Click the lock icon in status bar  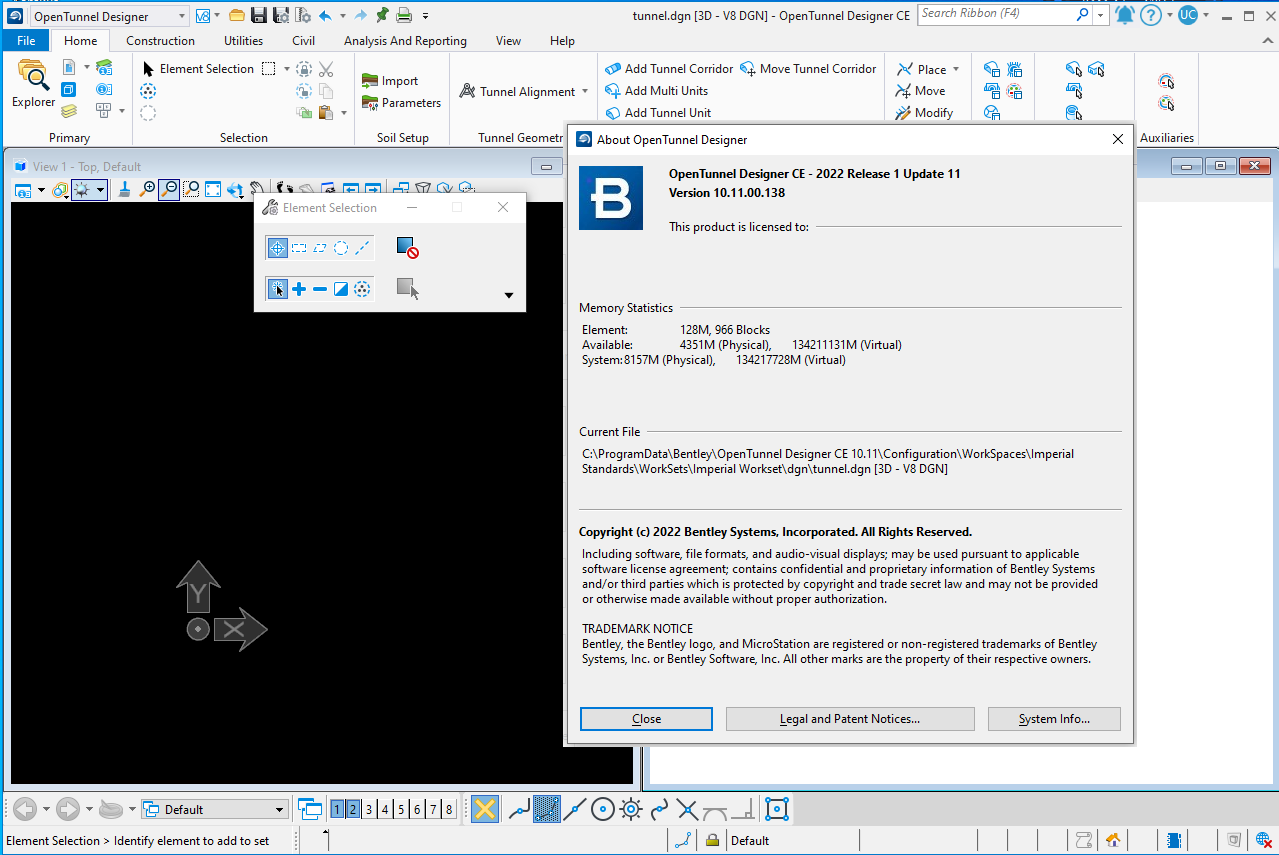tap(712, 840)
